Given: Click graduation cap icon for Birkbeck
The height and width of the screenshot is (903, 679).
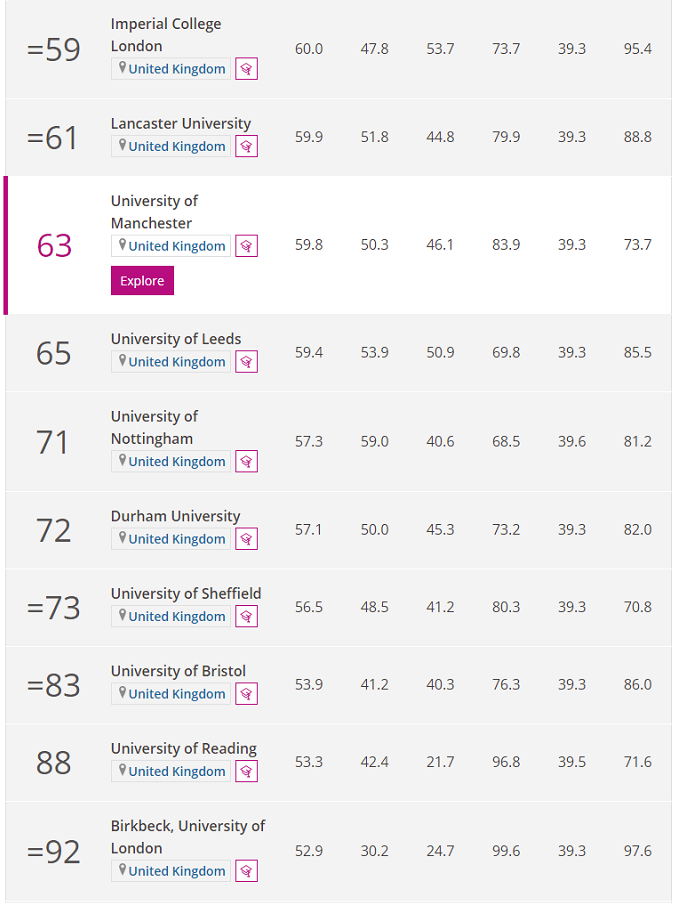Looking at the screenshot, I should pos(246,871).
